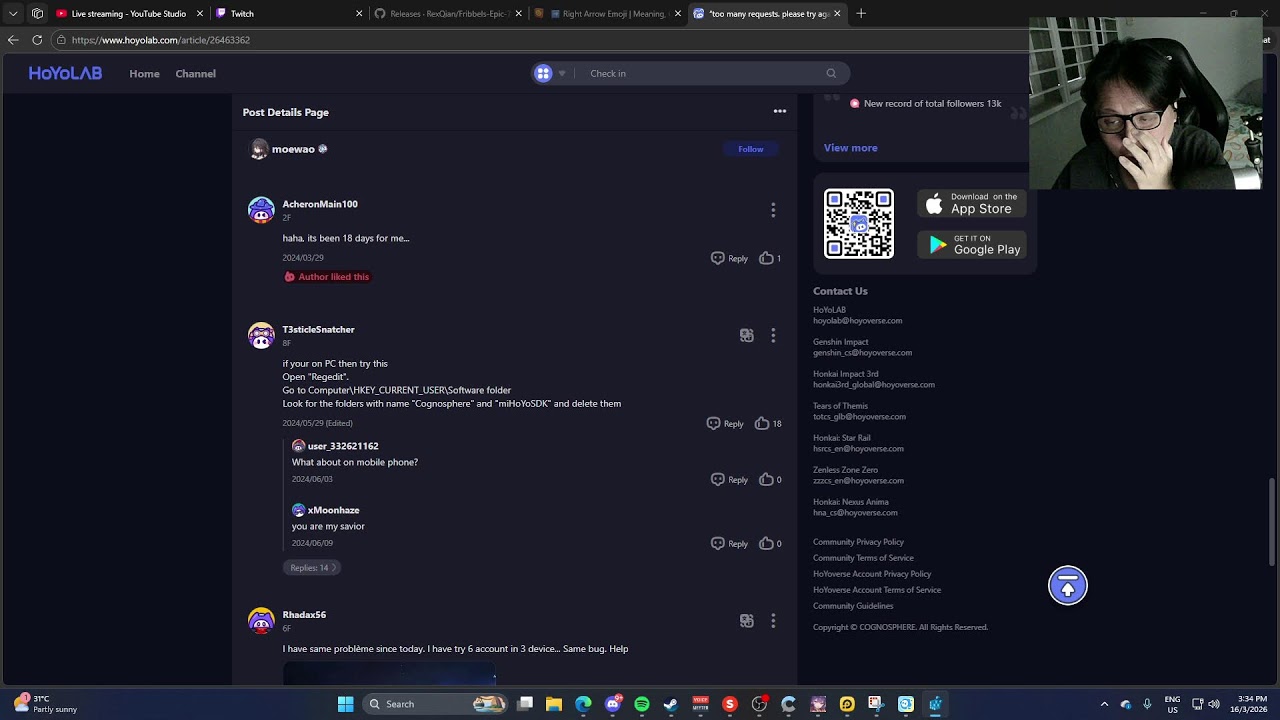
Task: Click the taskbar Search box
Action: (x=435, y=704)
